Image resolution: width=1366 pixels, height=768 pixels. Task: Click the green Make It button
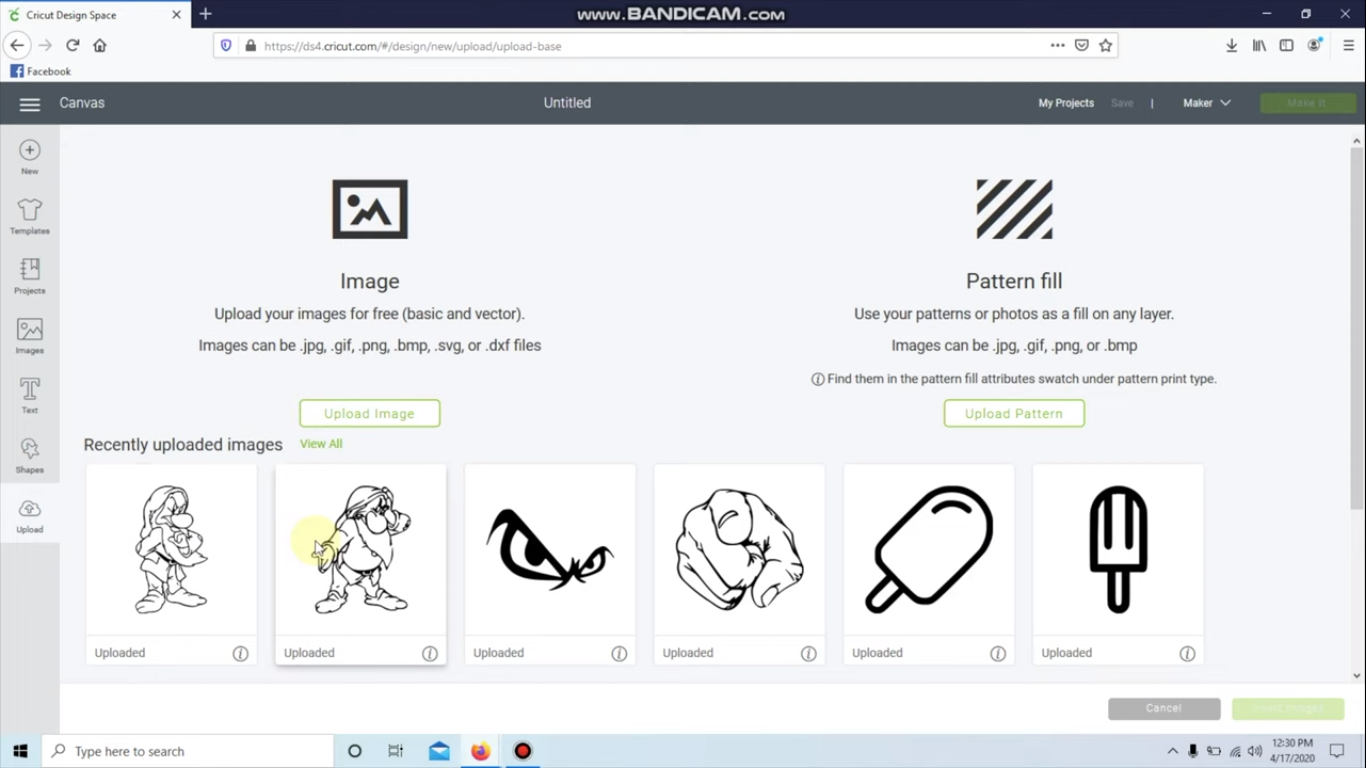(1308, 103)
